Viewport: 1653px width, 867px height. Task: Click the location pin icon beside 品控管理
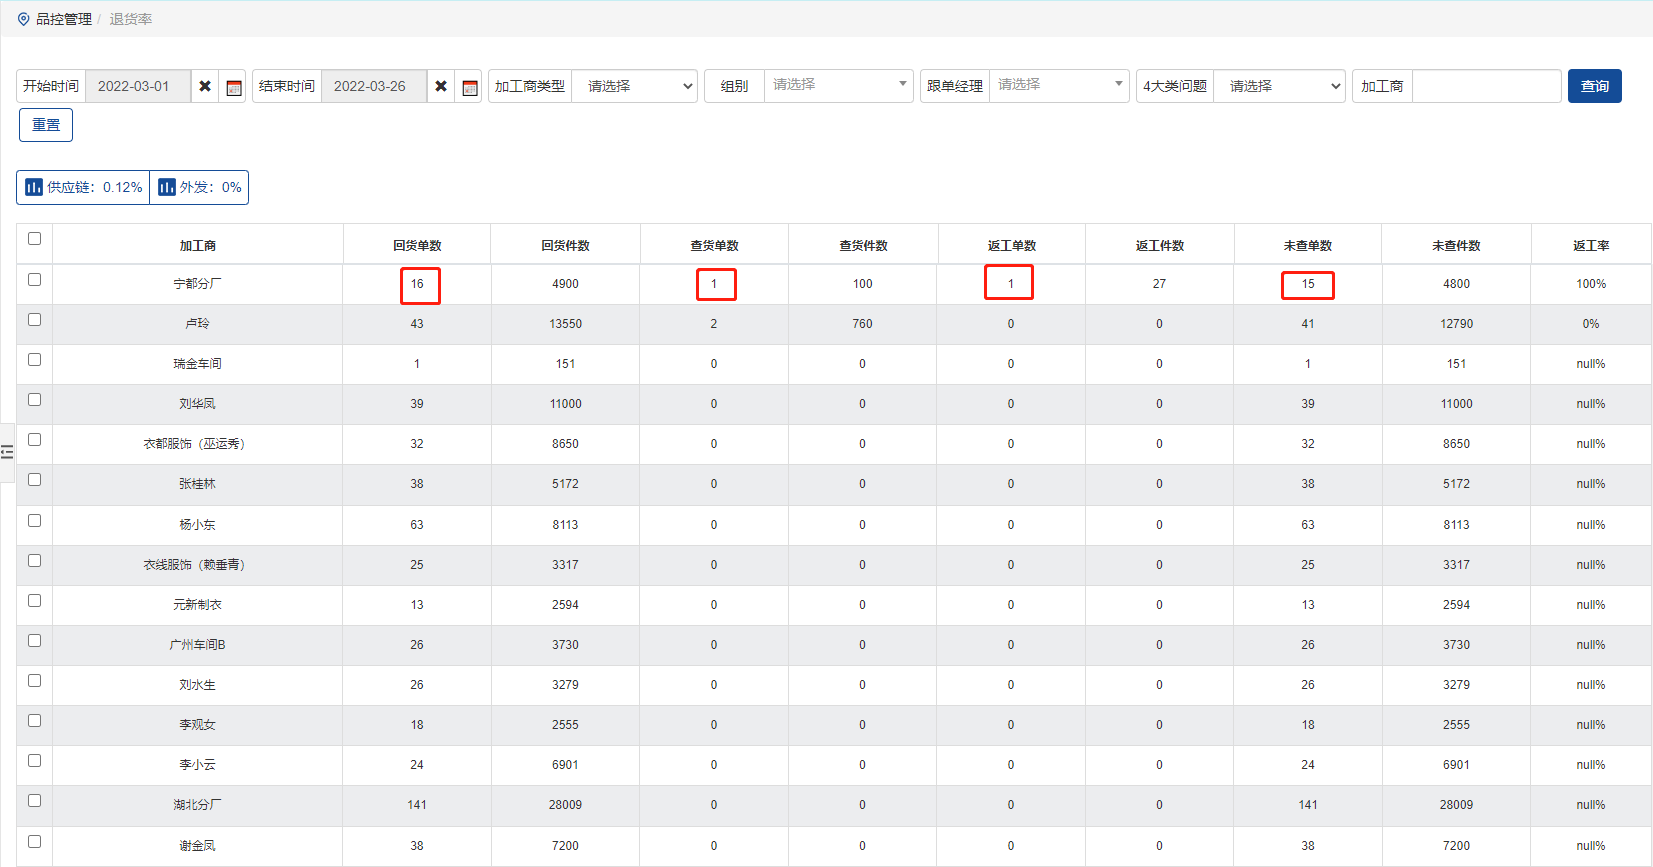(24, 19)
